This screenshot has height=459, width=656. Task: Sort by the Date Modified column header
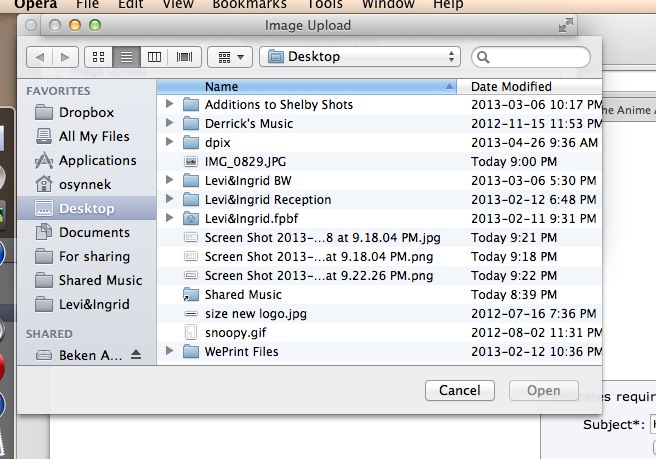point(529,87)
